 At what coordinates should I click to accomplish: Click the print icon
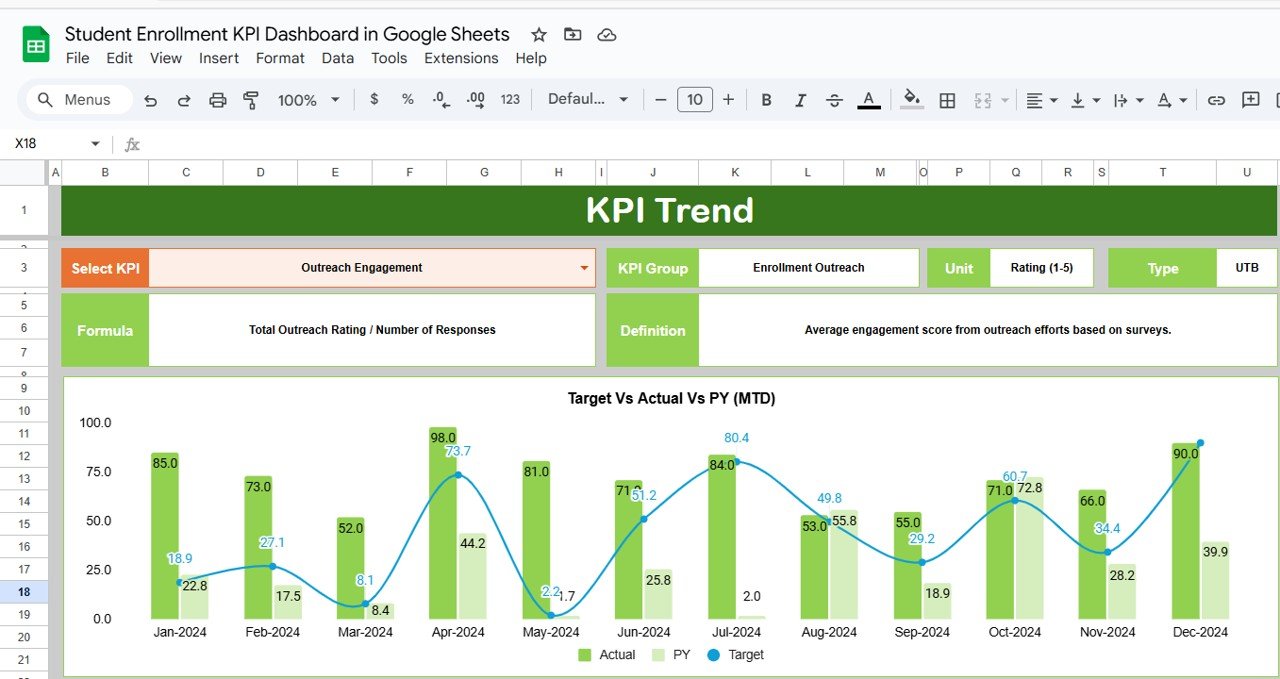pos(217,99)
